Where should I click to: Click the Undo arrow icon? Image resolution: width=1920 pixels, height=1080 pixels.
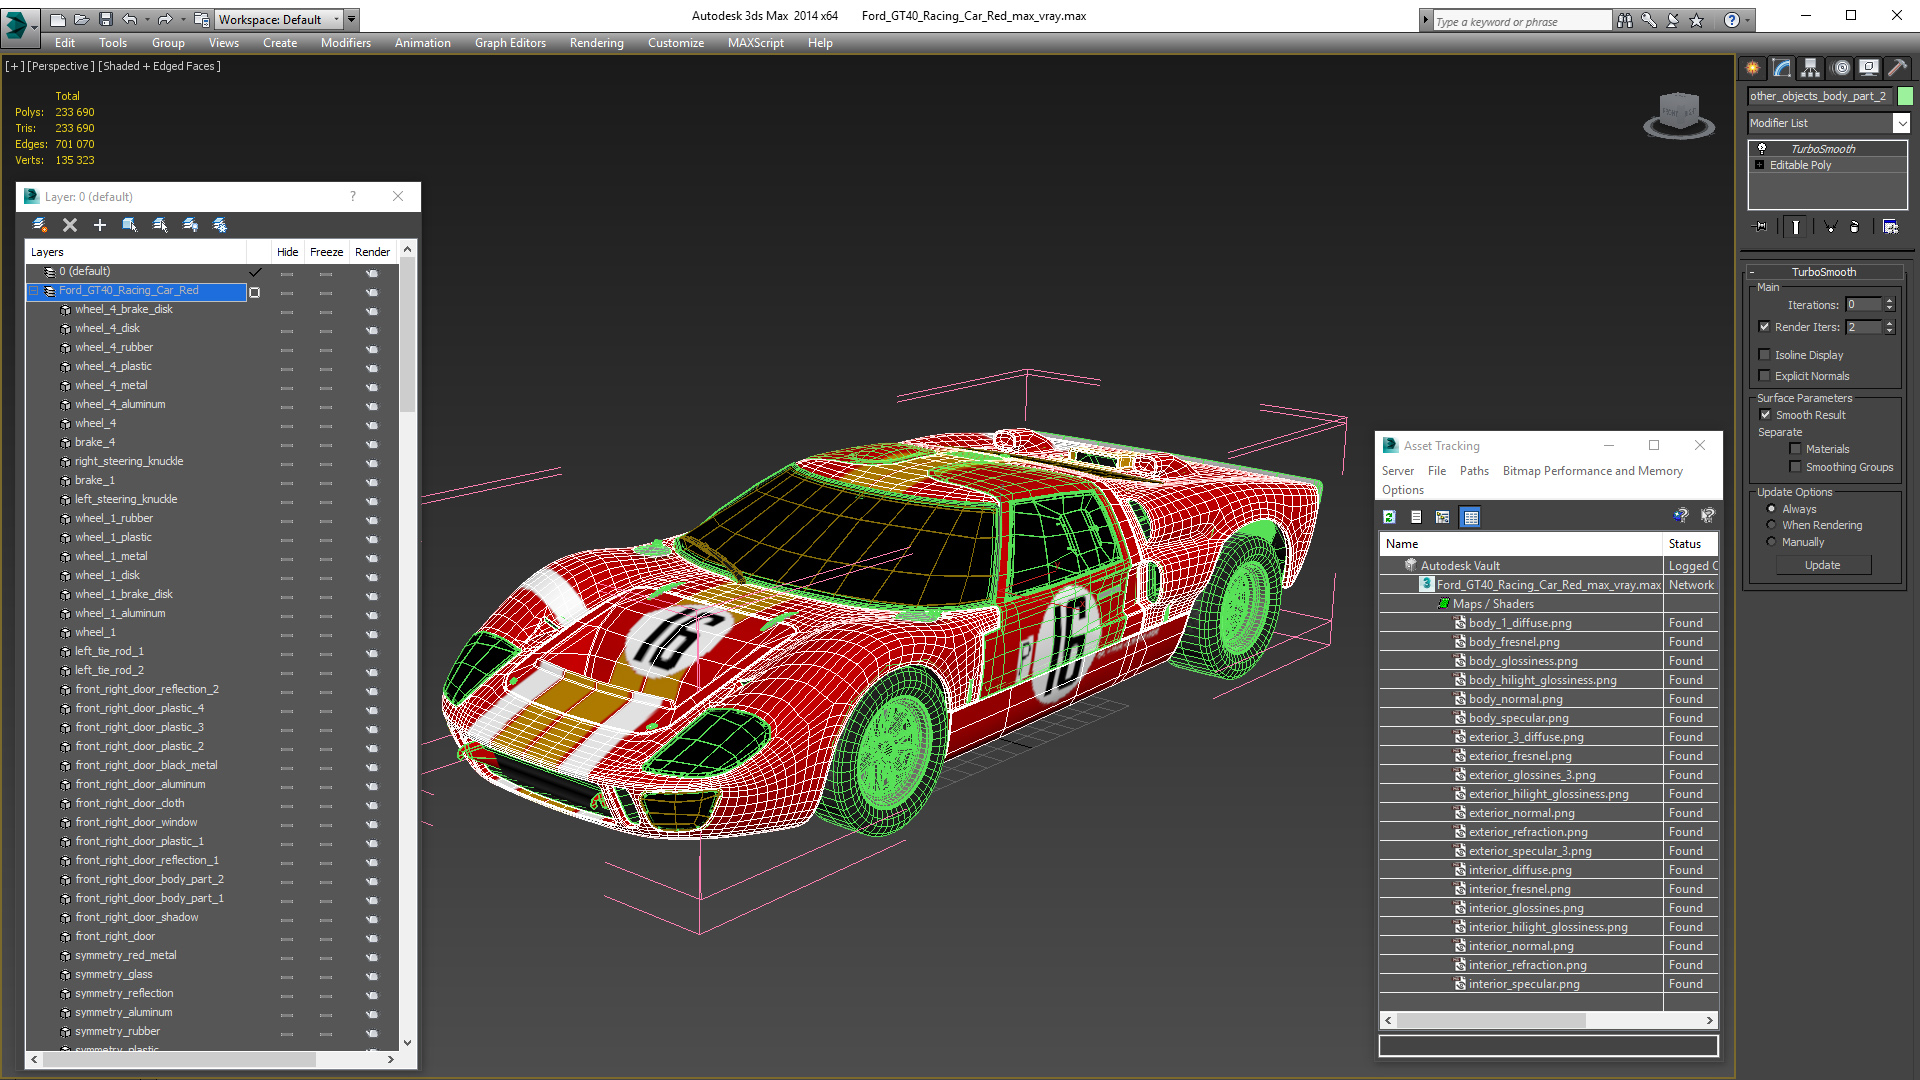point(130,19)
